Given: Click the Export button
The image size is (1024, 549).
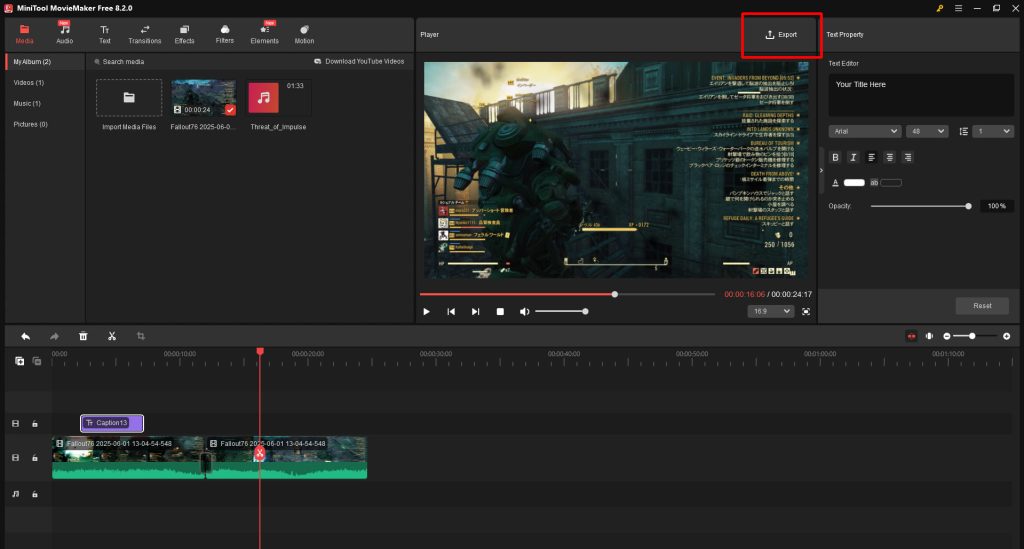Looking at the screenshot, I should click(781, 35).
